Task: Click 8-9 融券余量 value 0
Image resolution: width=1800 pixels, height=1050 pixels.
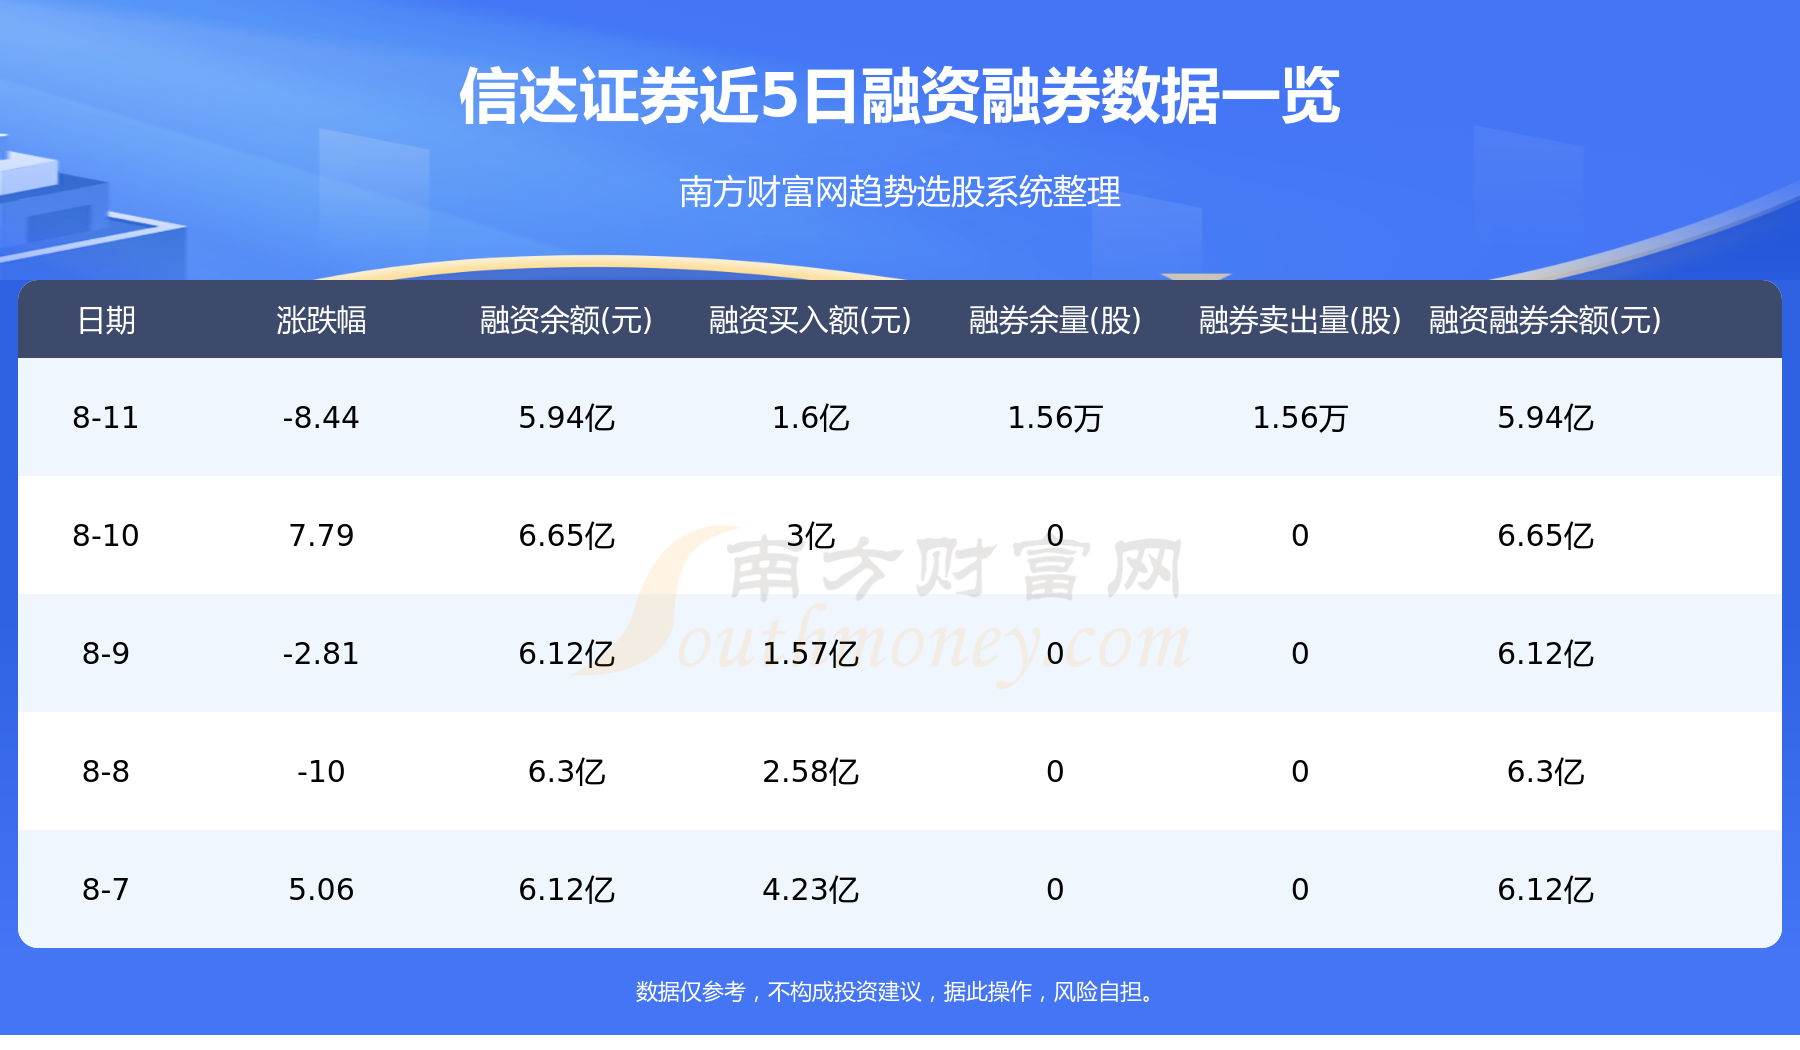Action: [1055, 653]
